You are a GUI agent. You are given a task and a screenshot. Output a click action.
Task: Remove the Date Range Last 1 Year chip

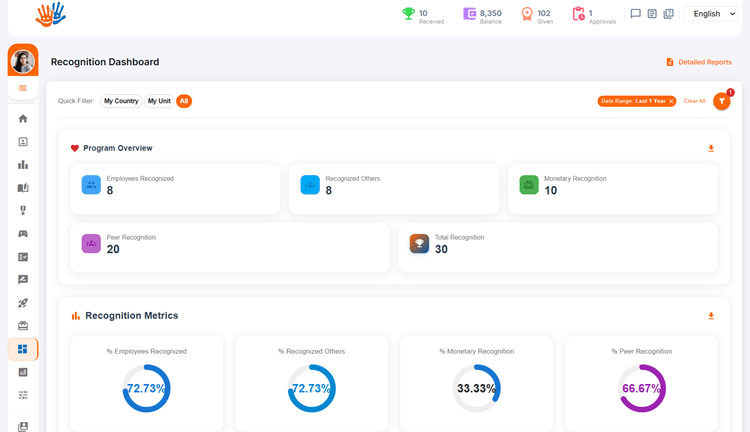[671, 101]
